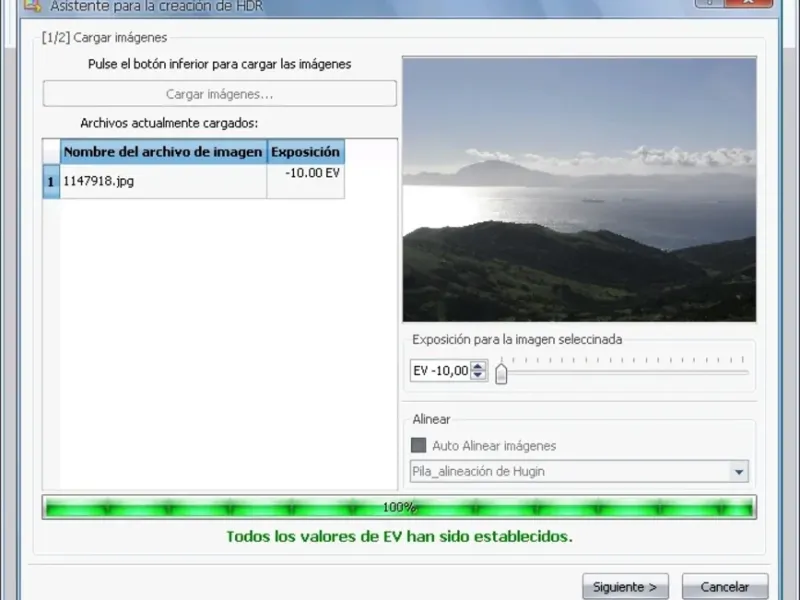Decrease EV value with down arrow
This screenshot has width=800, height=600.
coord(478,375)
